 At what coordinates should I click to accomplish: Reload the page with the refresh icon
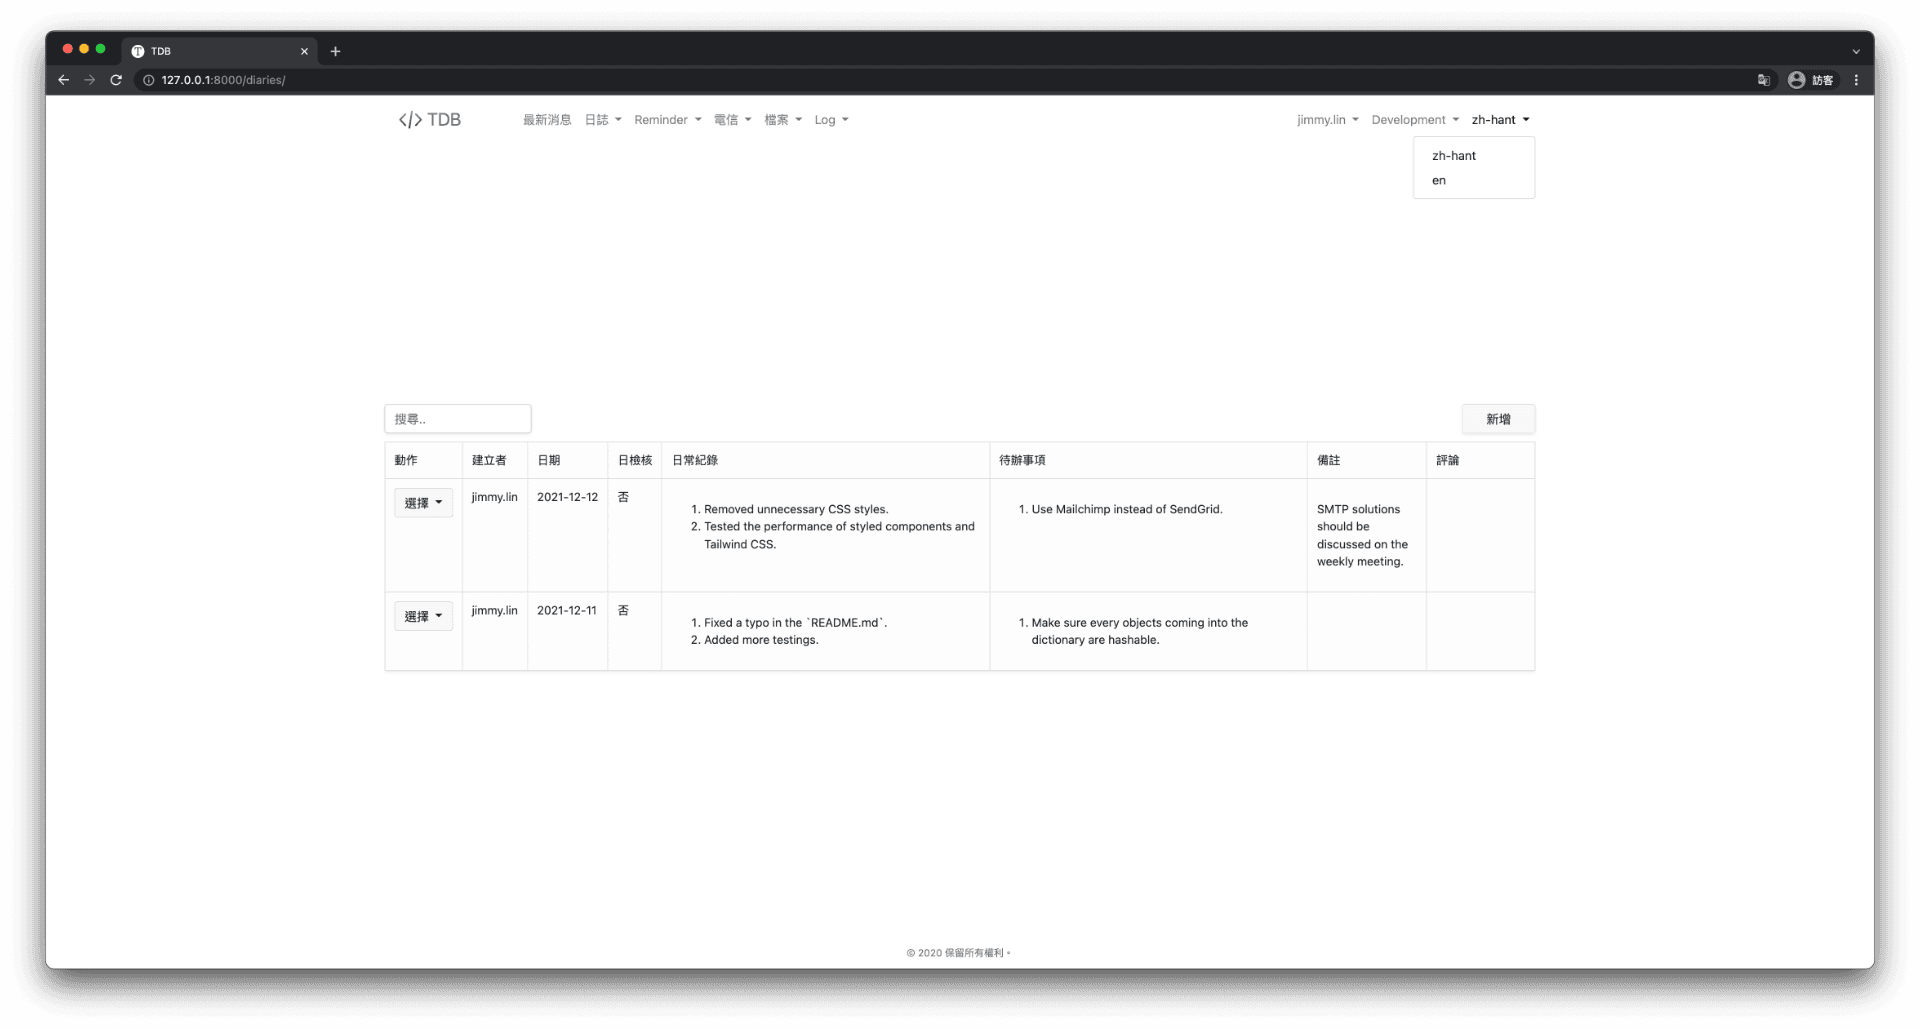pos(116,80)
